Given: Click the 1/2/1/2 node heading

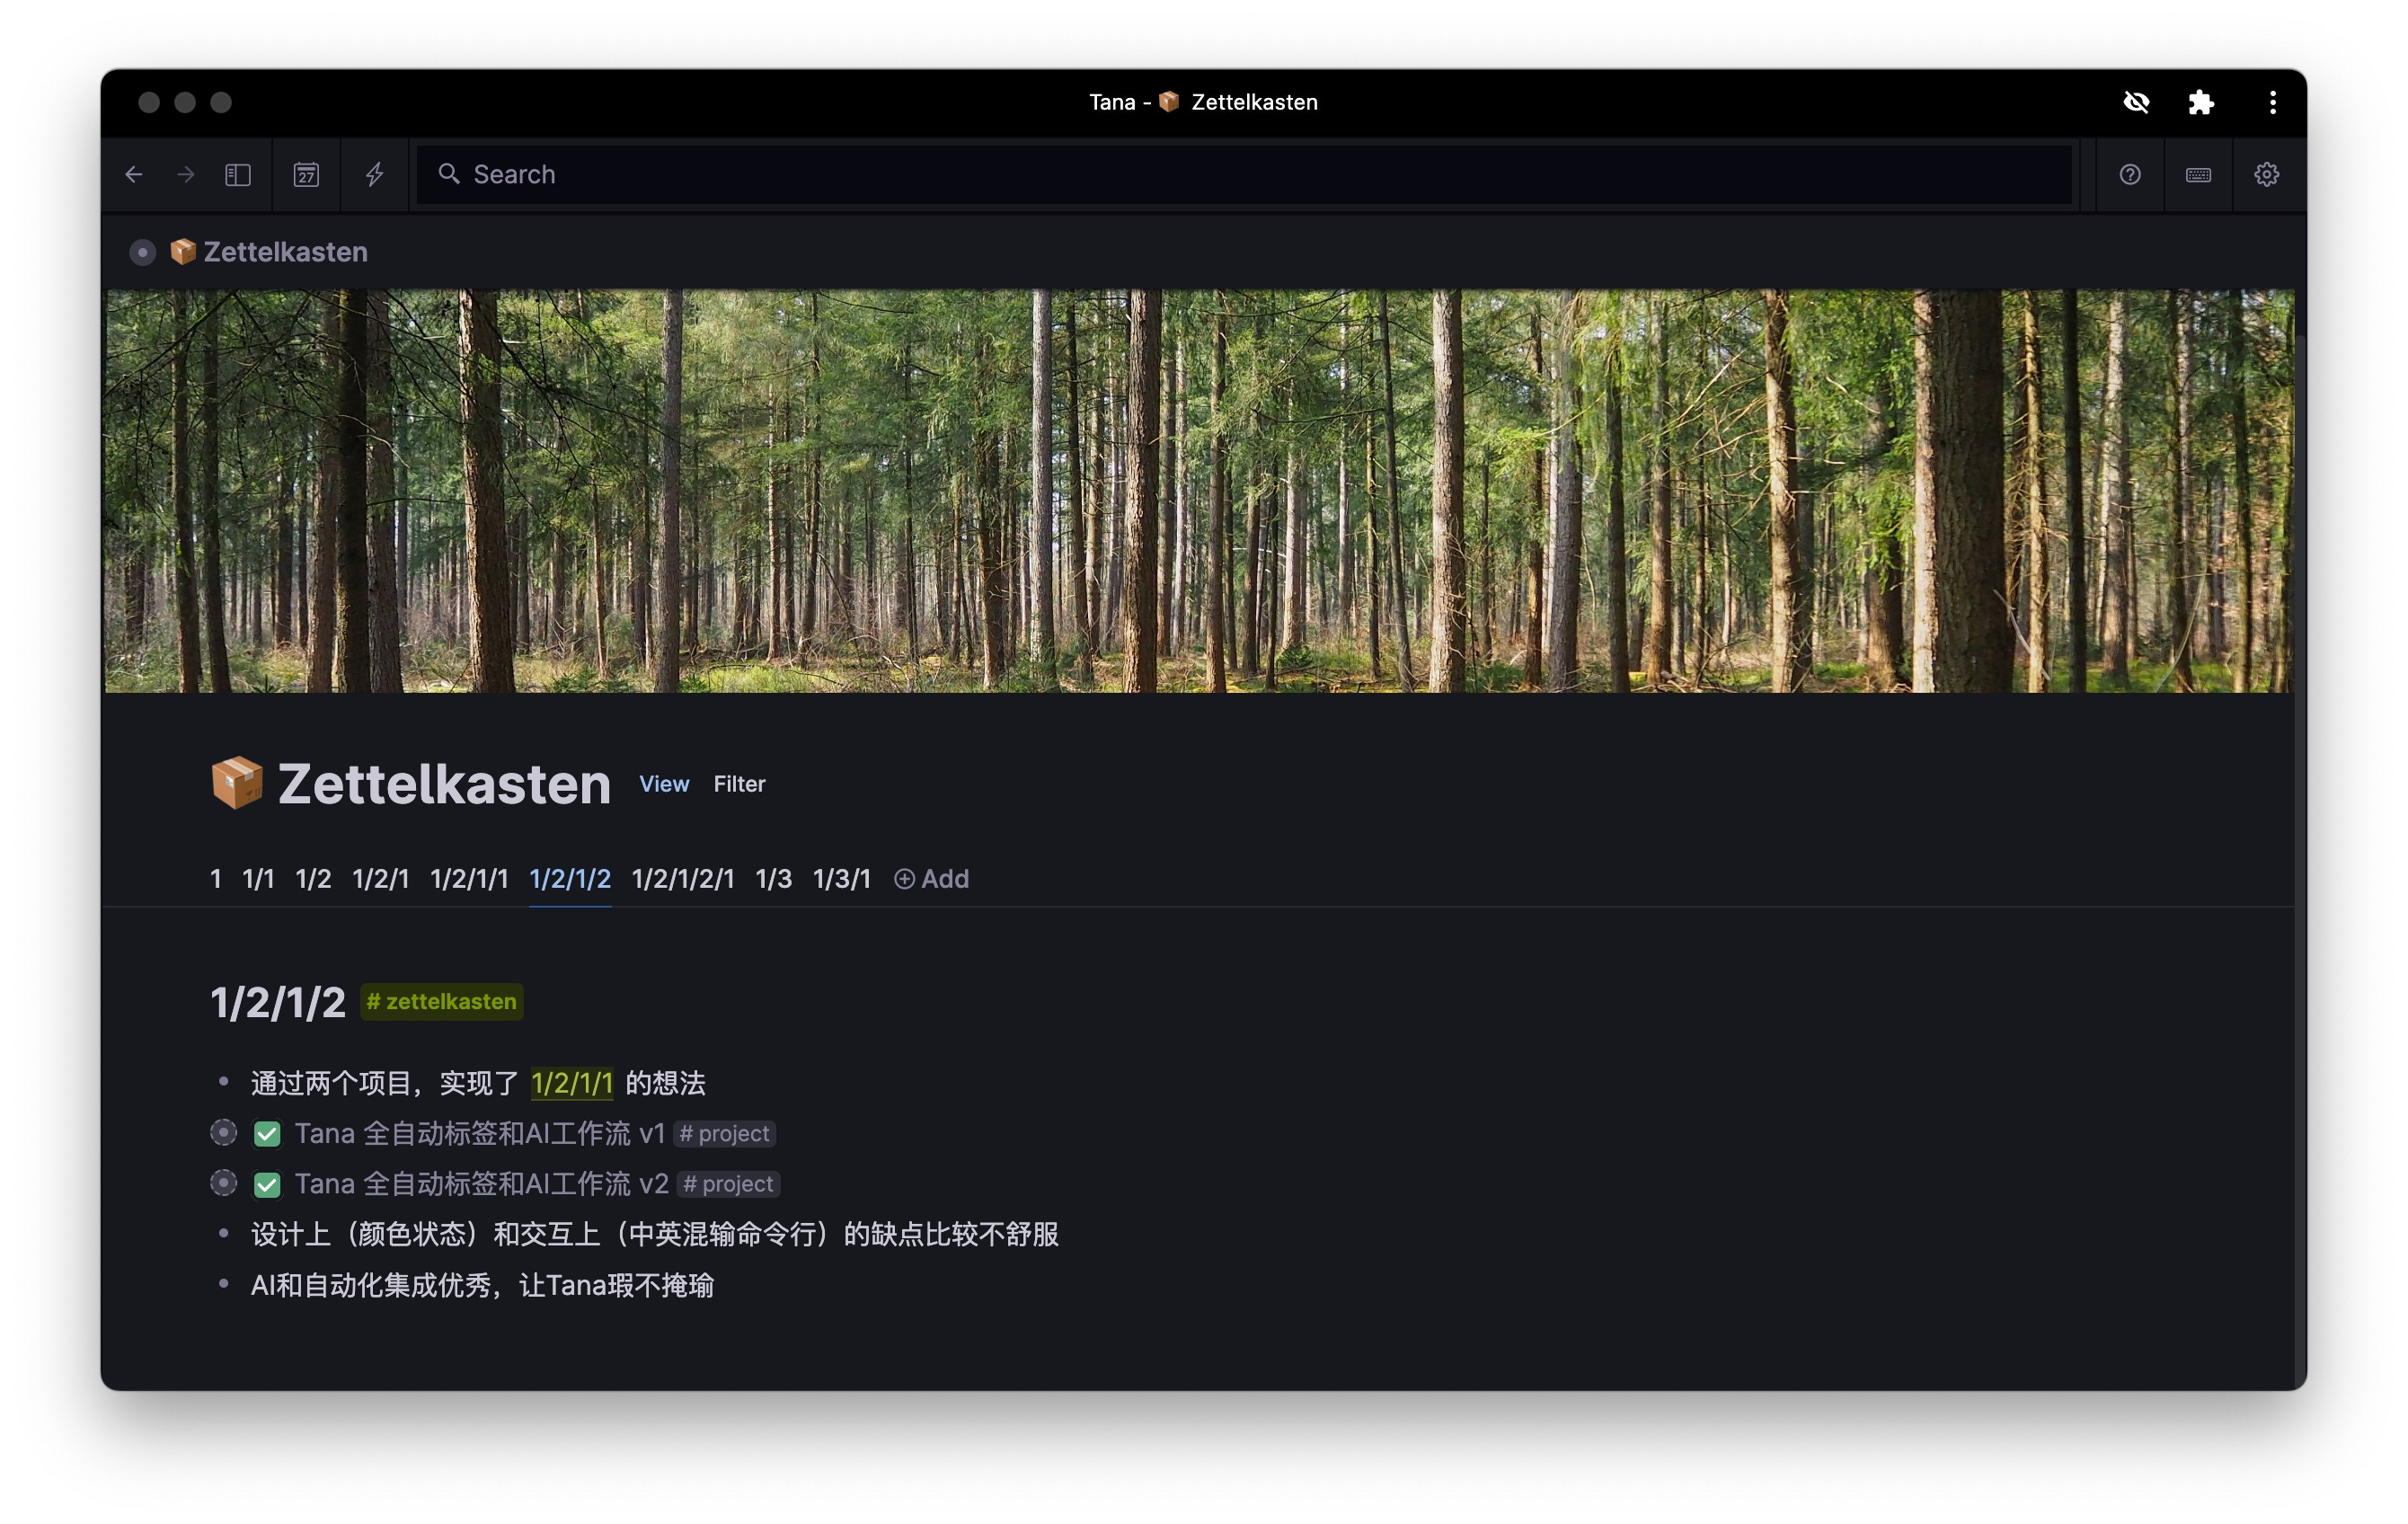Looking at the screenshot, I should (x=278, y=1002).
